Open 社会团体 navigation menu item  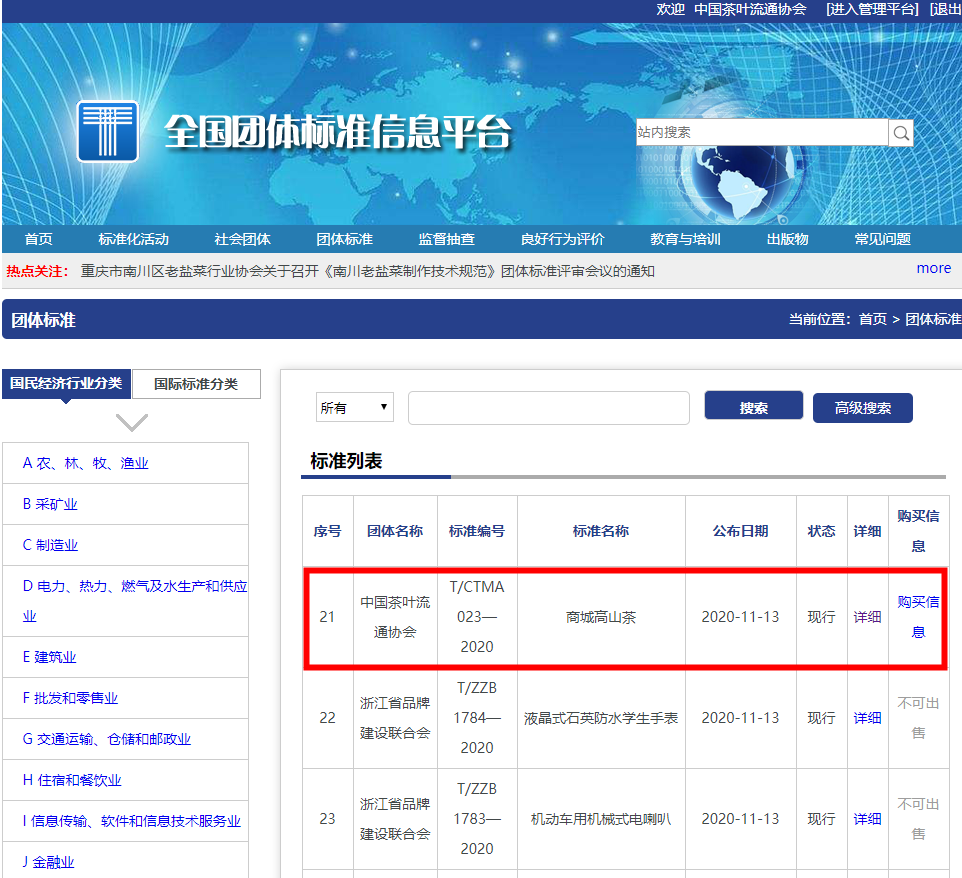point(242,239)
